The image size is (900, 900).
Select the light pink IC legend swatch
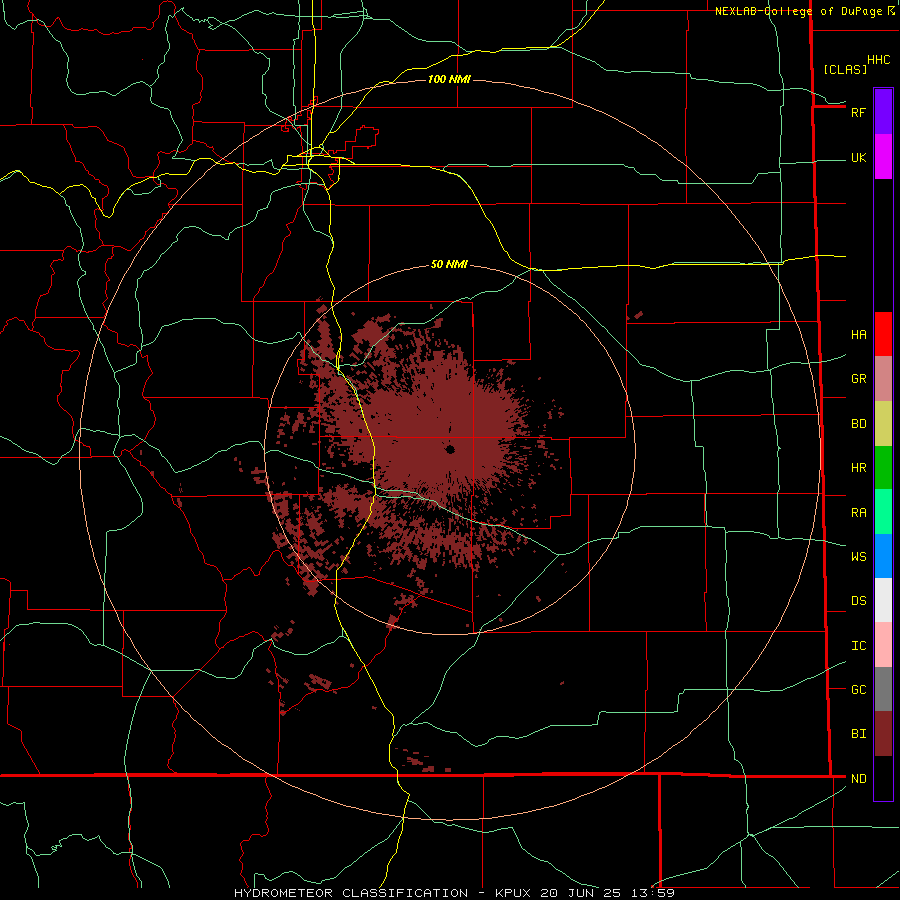[x=883, y=645]
